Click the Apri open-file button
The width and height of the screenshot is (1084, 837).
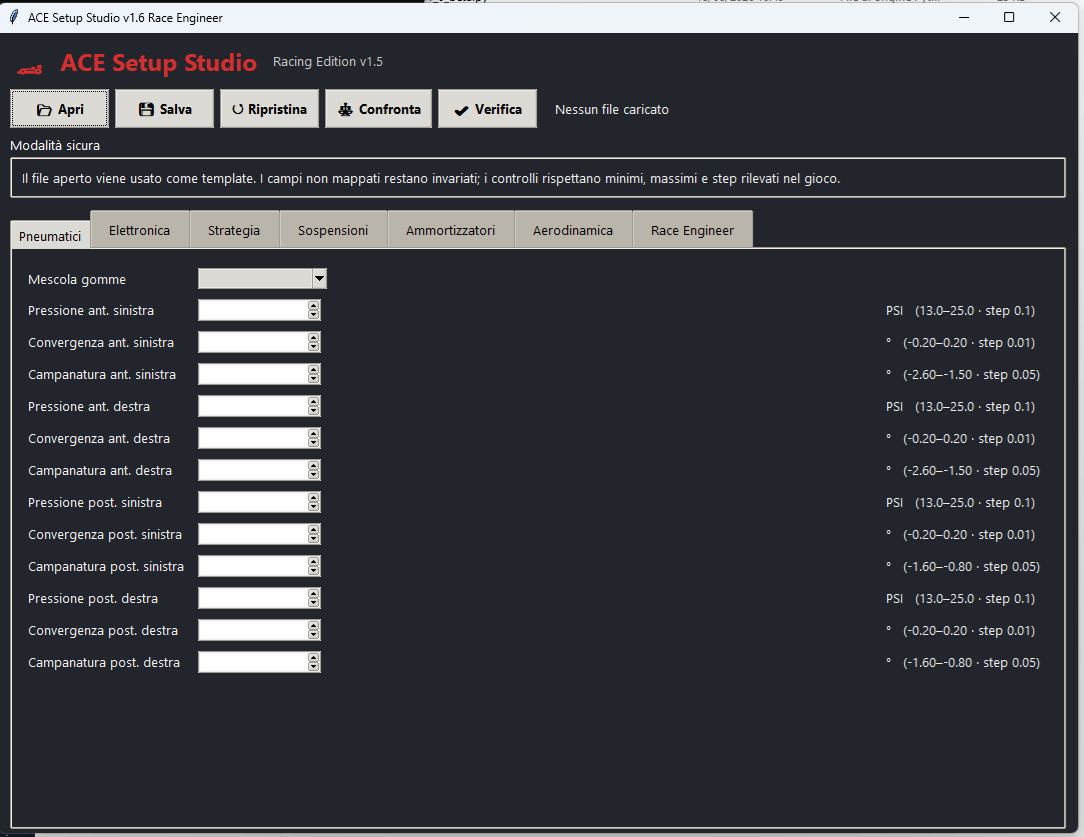click(x=59, y=109)
